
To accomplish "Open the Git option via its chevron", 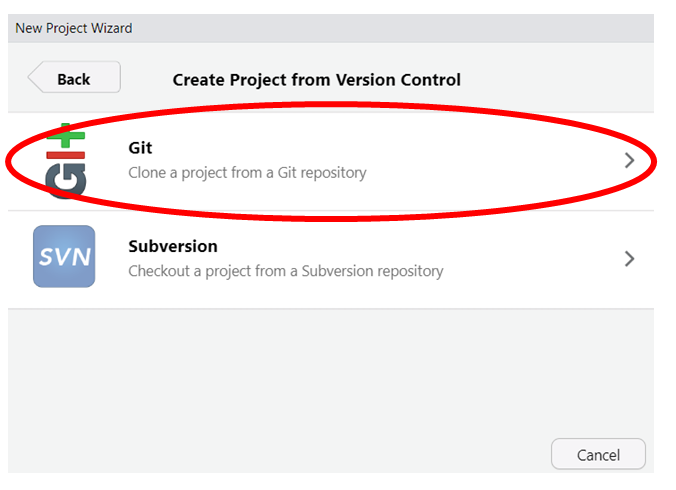I will point(629,160).
